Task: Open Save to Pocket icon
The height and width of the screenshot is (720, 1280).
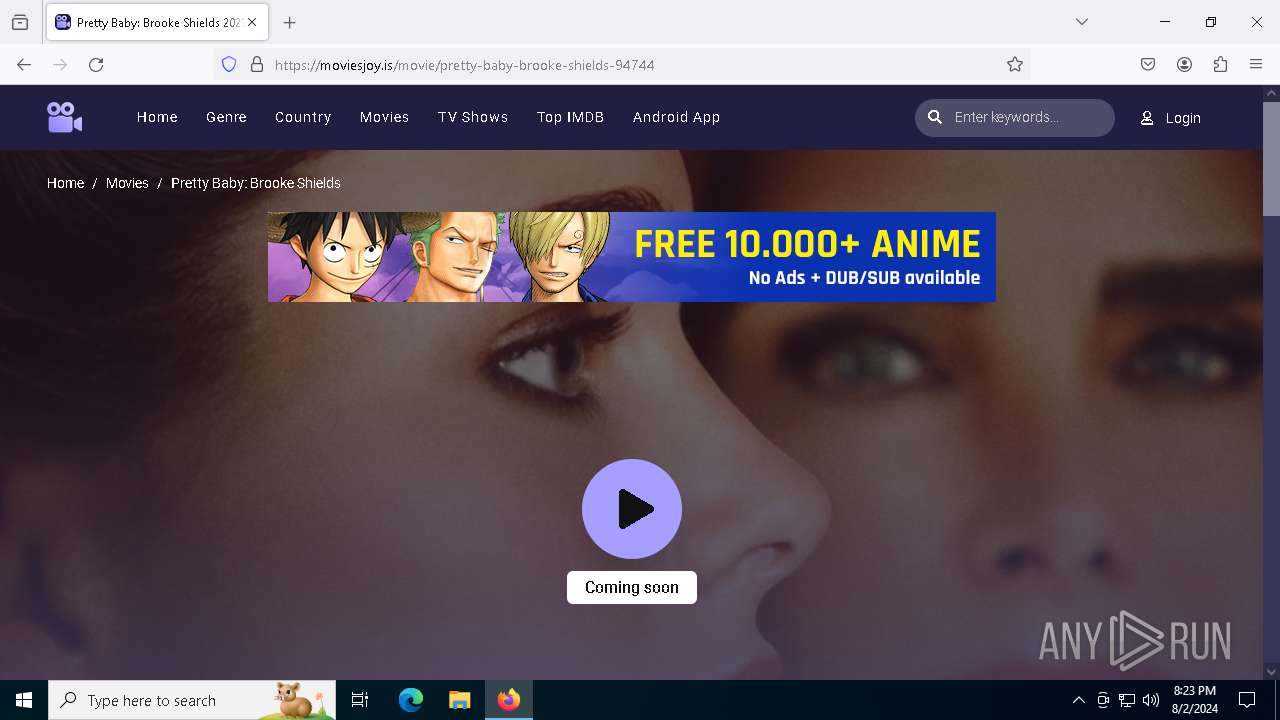Action: pyautogui.click(x=1148, y=64)
